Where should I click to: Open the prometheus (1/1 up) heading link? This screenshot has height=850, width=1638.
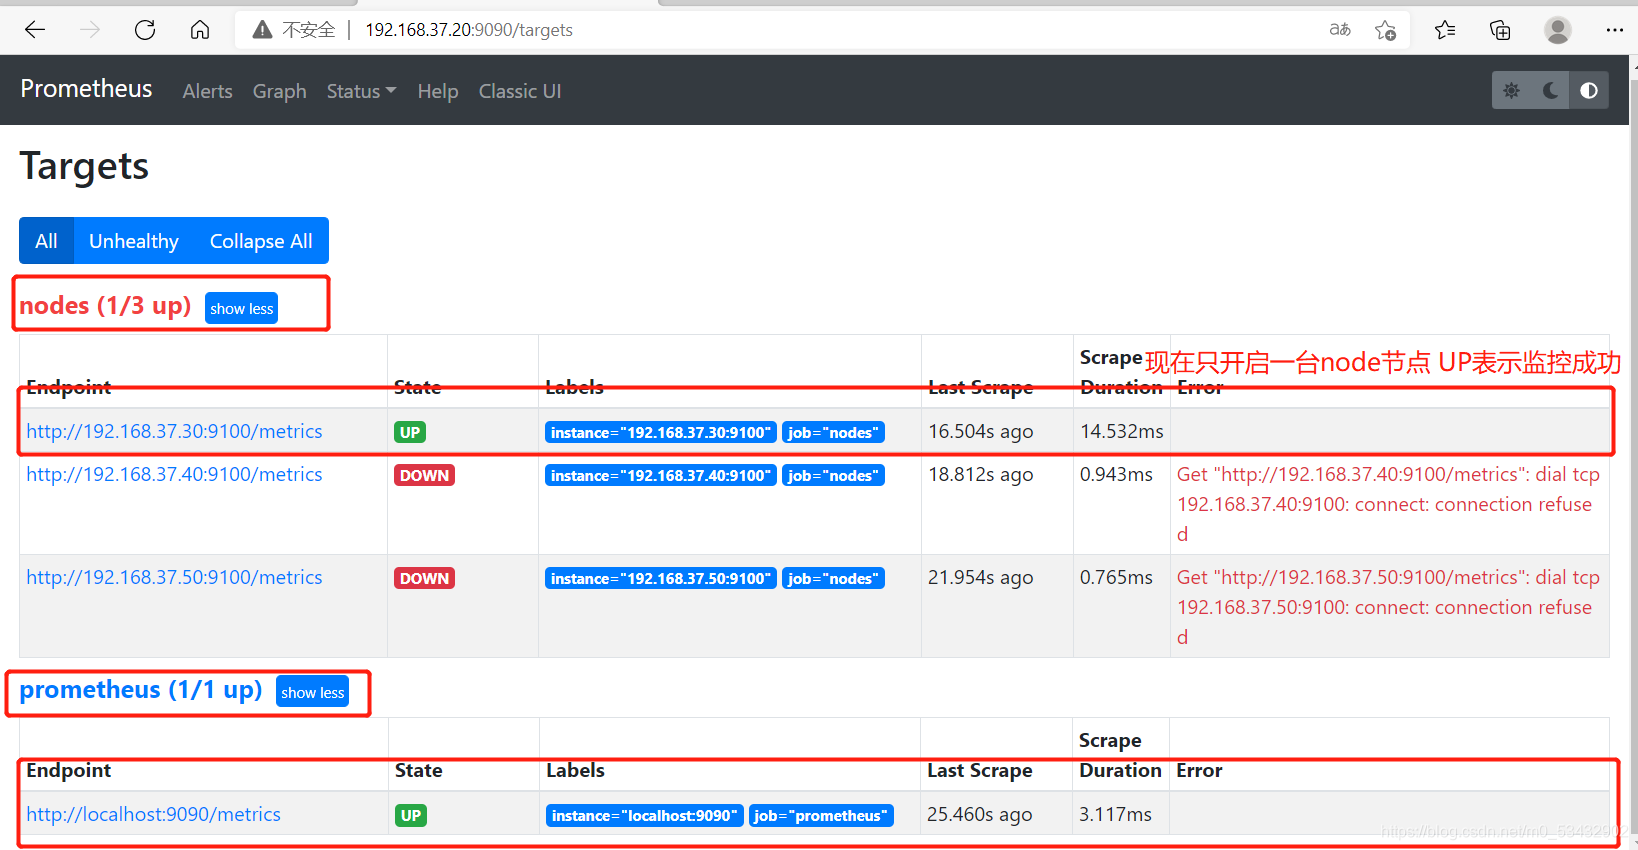pyautogui.click(x=141, y=689)
